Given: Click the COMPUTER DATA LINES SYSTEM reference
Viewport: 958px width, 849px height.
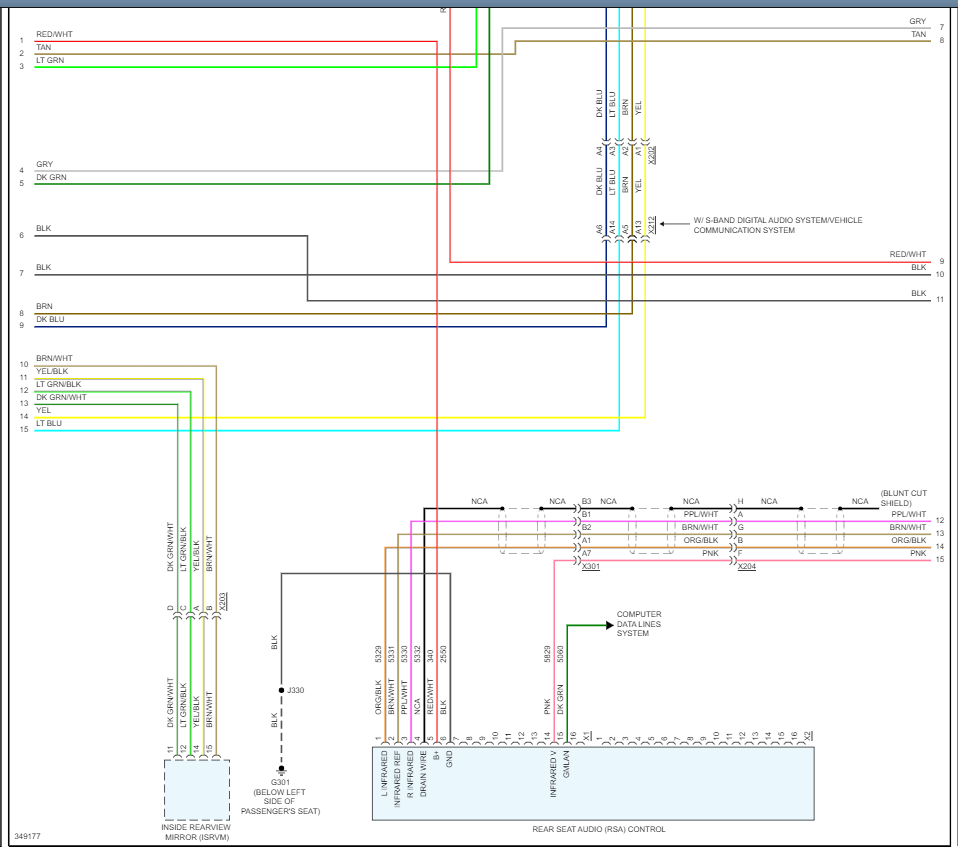Looking at the screenshot, I should [x=638, y=624].
